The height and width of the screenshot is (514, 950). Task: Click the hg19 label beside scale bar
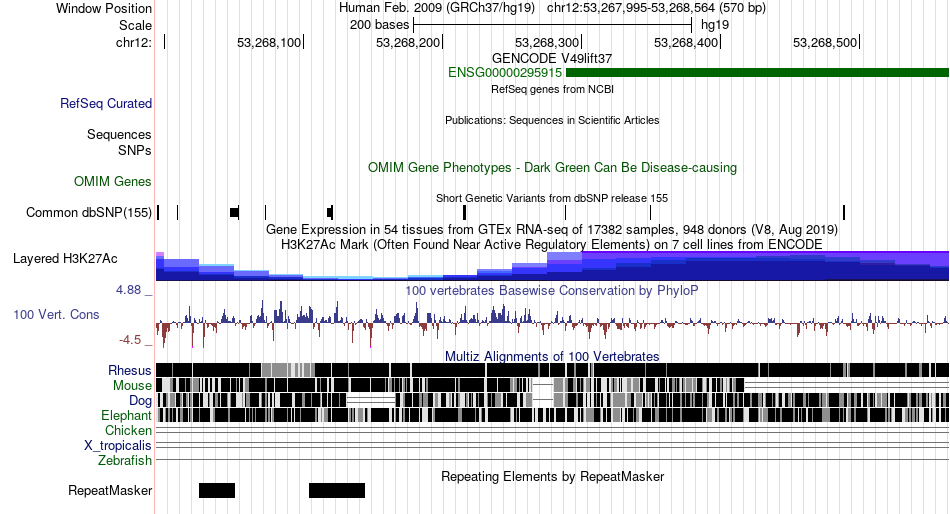[x=715, y=25]
